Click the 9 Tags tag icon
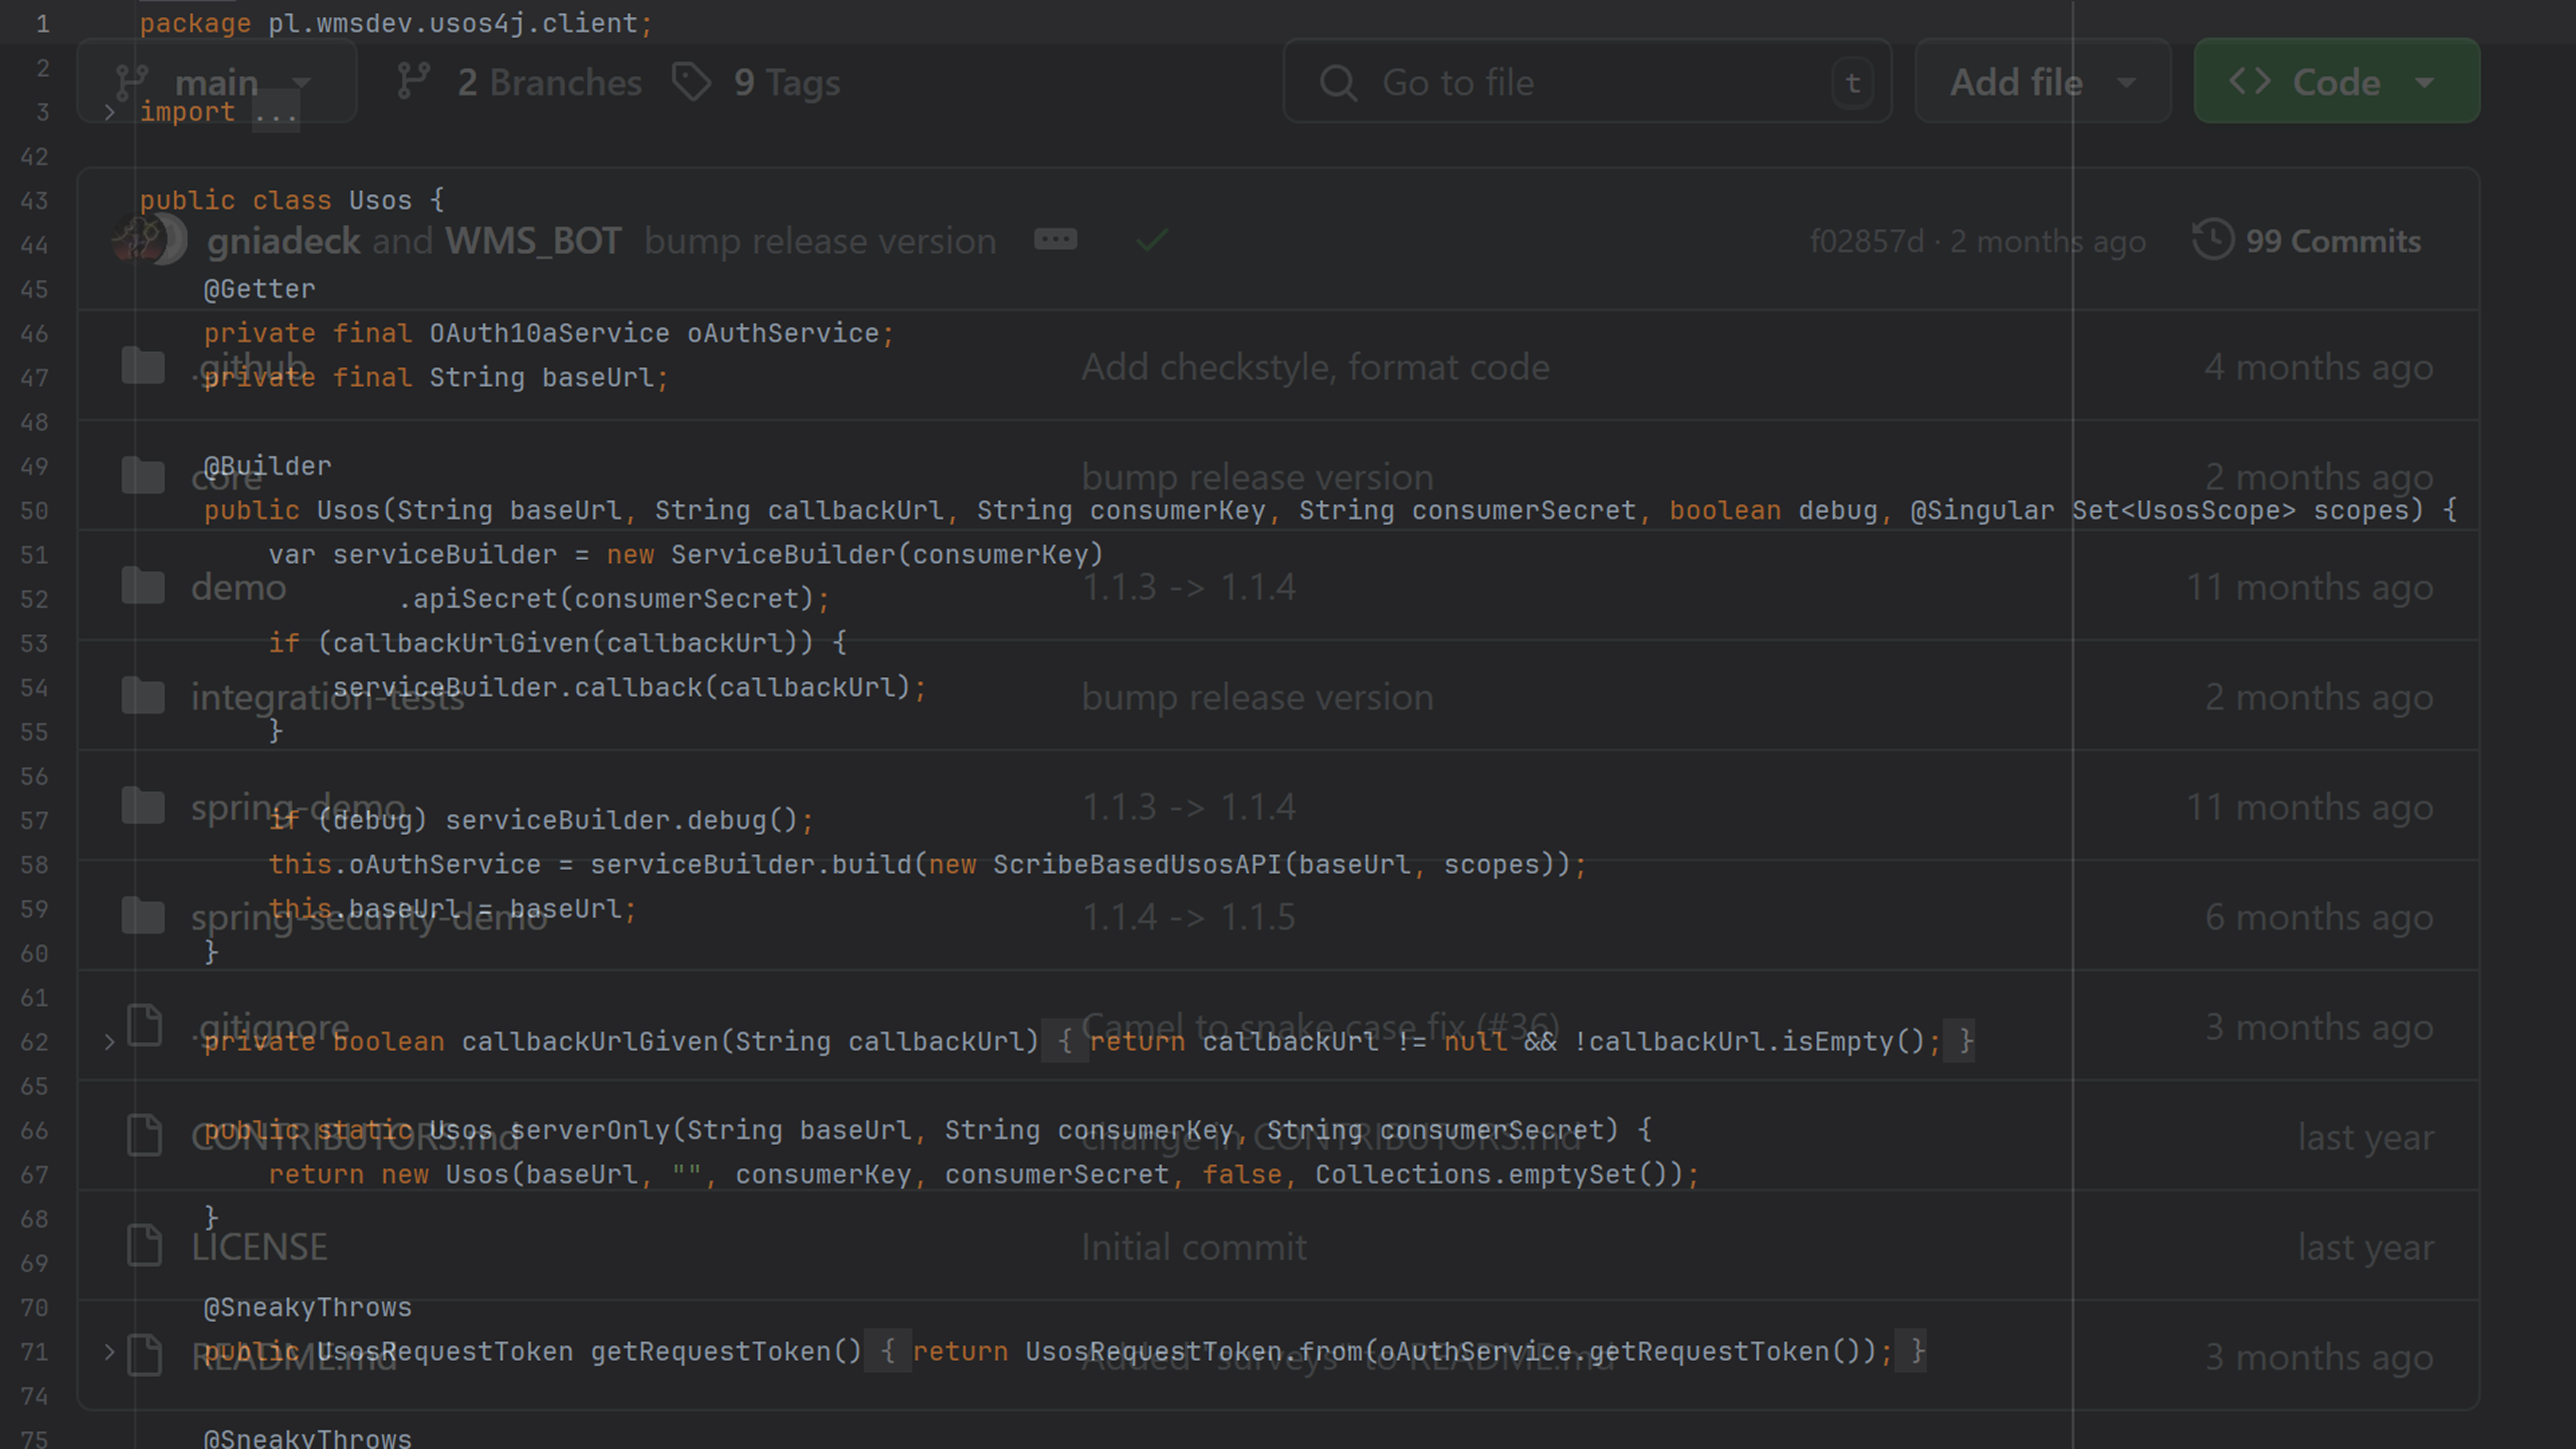 (691, 82)
